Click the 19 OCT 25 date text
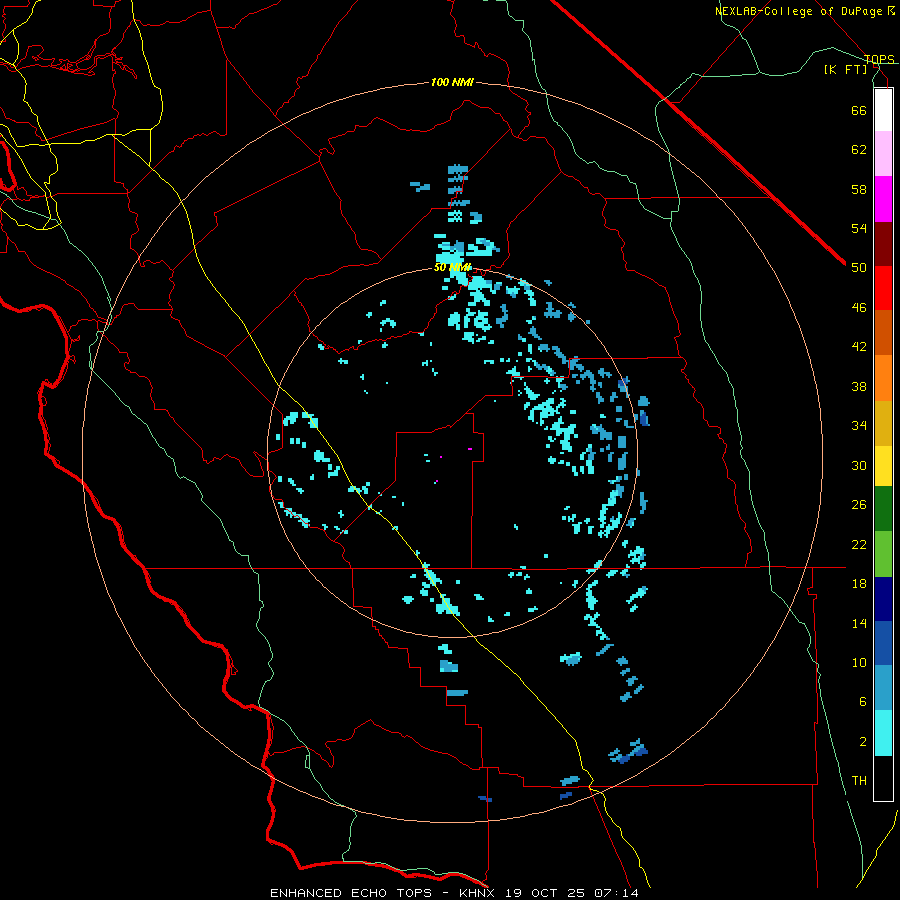The image size is (900, 900). (x=547, y=893)
